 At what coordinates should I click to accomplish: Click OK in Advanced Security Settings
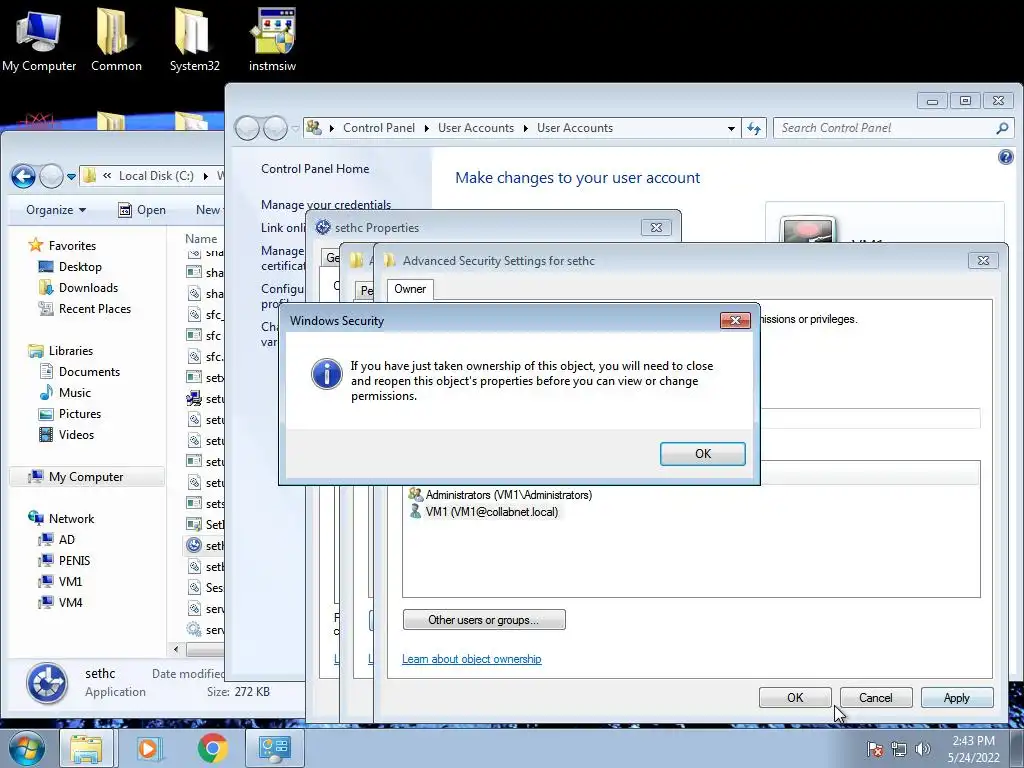pyautogui.click(x=795, y=697)
